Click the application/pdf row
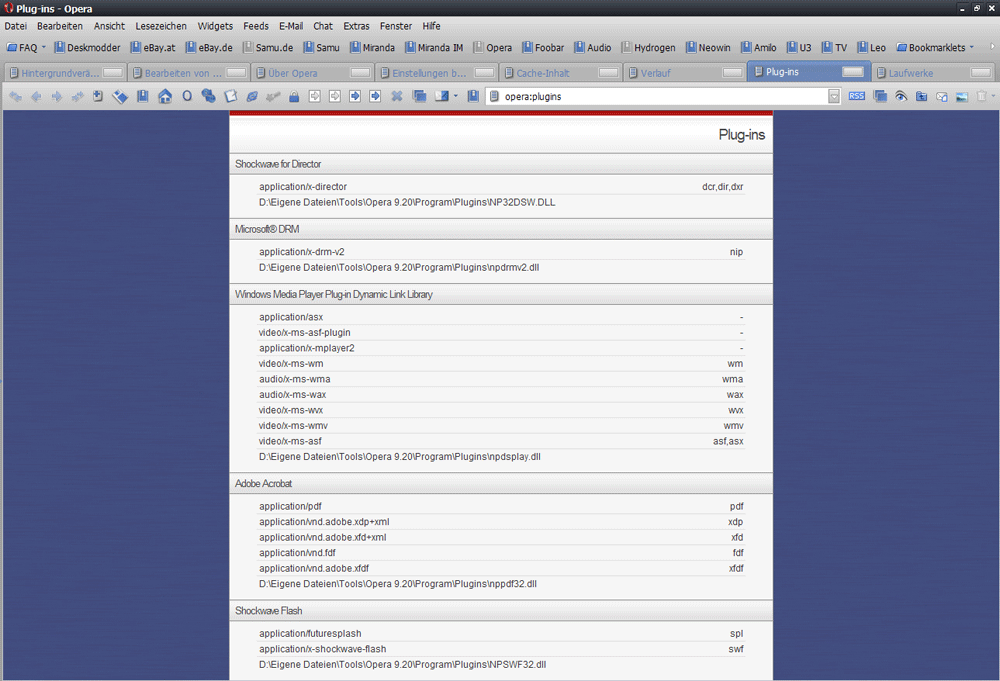 click(x=501, y=506)
